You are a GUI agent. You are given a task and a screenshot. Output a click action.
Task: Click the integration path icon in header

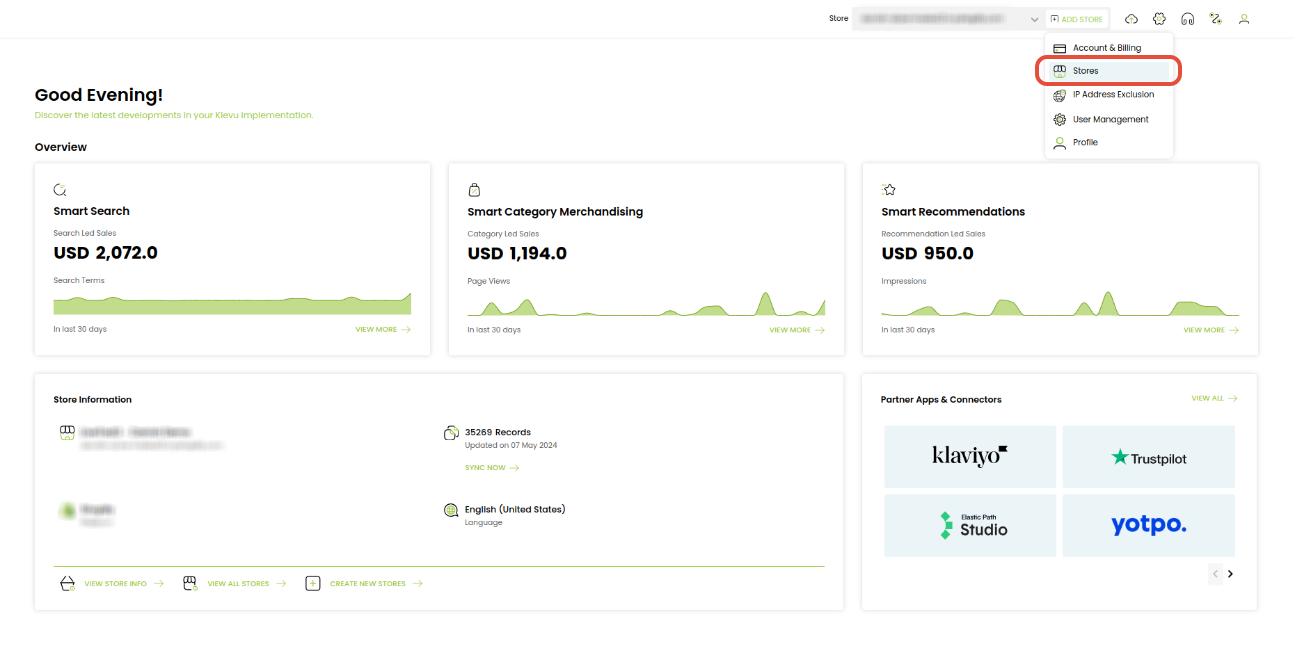pos(1215,19)
